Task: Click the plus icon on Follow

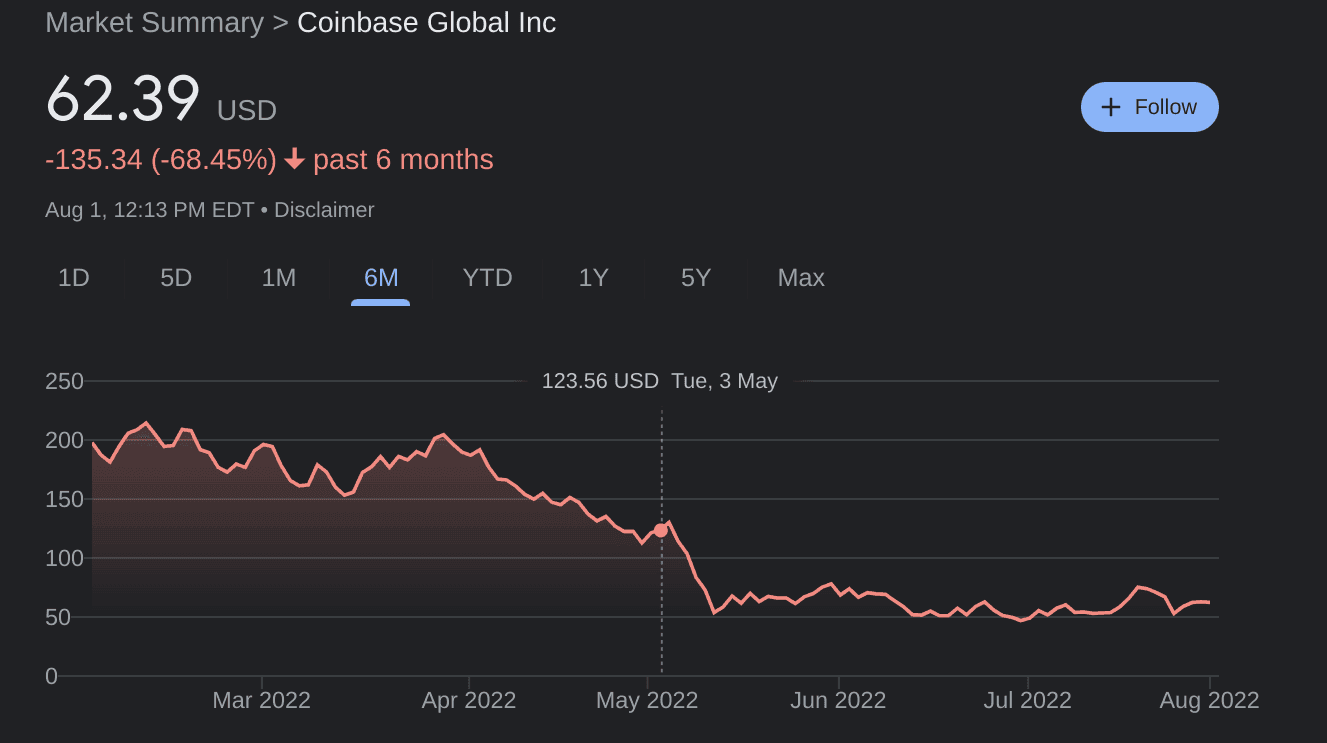Action: [x=1110, y=107]
